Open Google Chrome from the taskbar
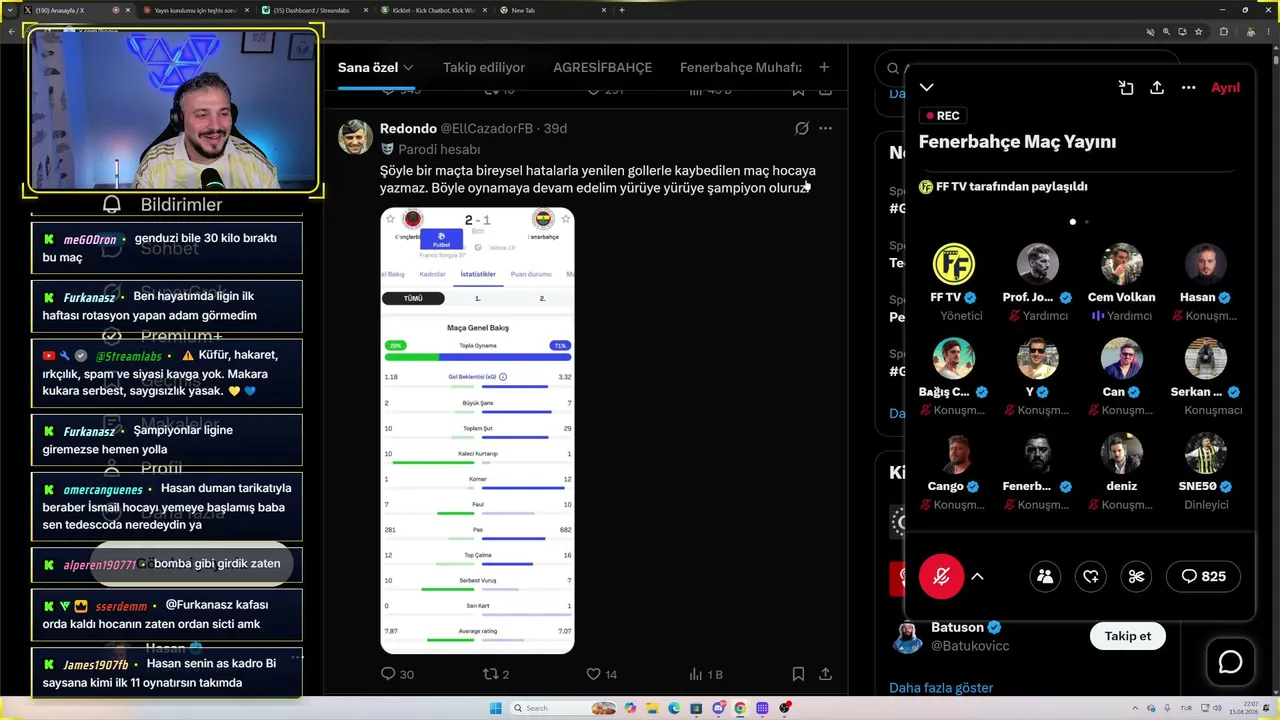Image resolution: width=1280 pixels, height=720 pixels. (740, 708)
